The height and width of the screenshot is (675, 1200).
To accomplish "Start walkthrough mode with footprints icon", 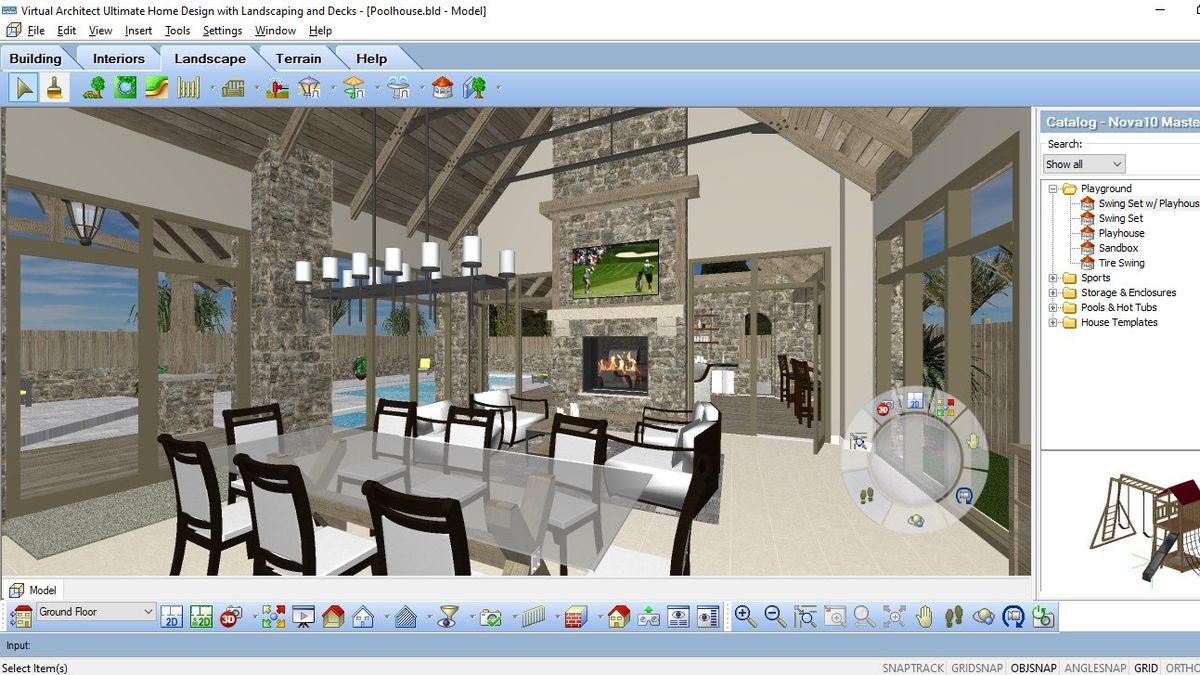I will coord(954,617).
